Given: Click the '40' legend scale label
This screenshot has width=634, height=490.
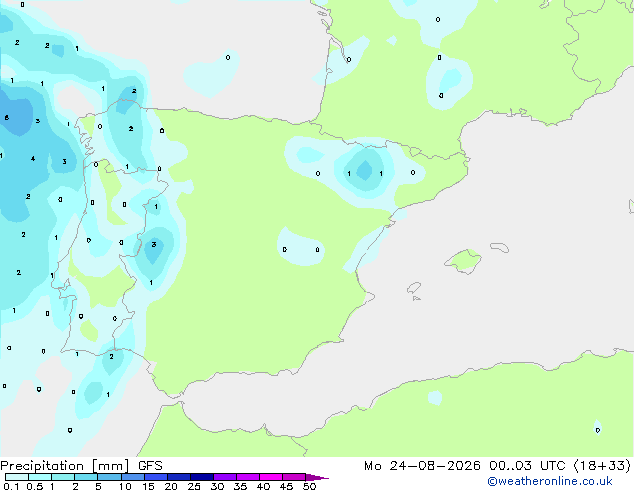Looking at the screenshot, I should point(263,486).
